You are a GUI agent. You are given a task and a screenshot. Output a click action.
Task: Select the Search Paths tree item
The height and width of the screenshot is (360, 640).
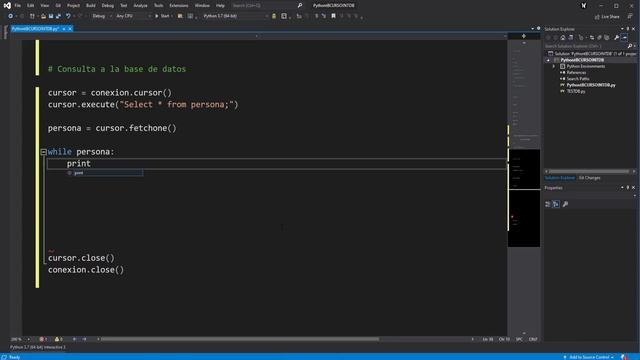coord(578,79)
